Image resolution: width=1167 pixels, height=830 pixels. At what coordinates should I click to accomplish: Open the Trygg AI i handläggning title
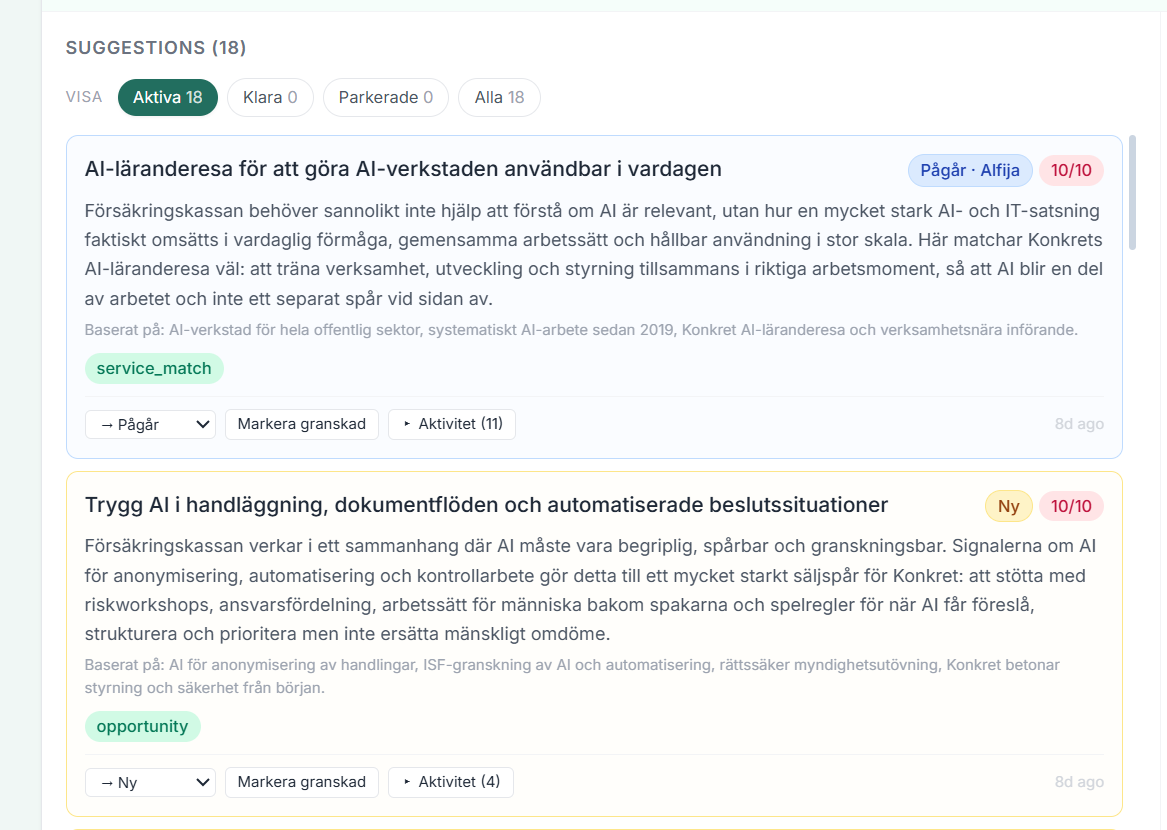pyautogui.click(x=486, y=505)
